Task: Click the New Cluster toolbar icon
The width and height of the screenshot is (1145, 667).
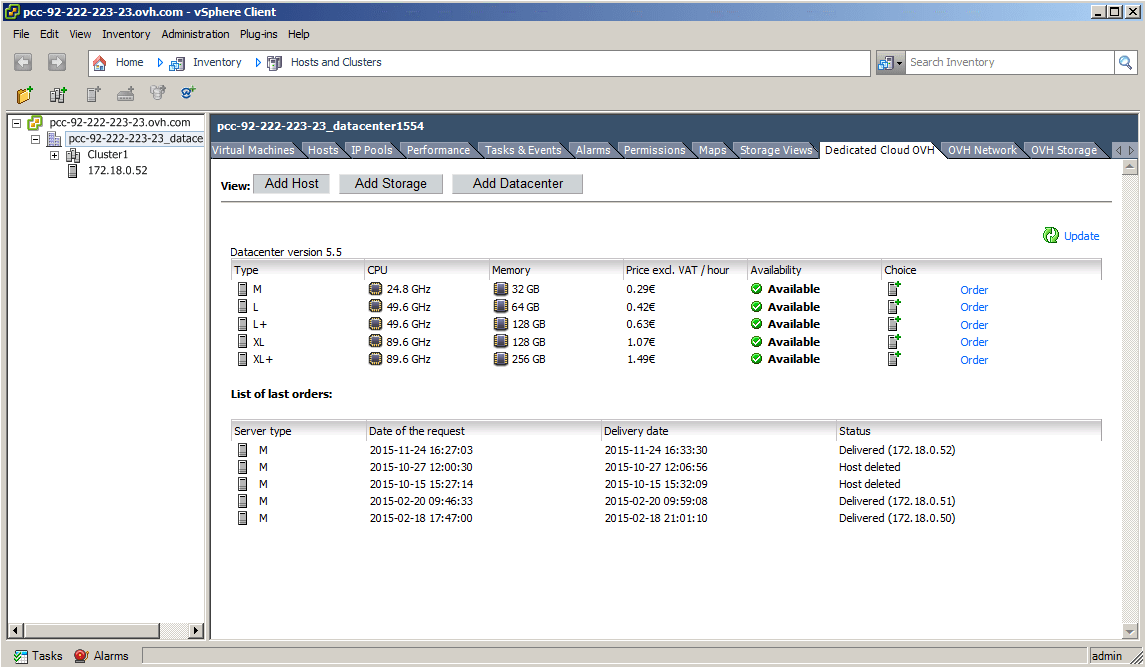Action: [x=58, y=94]
